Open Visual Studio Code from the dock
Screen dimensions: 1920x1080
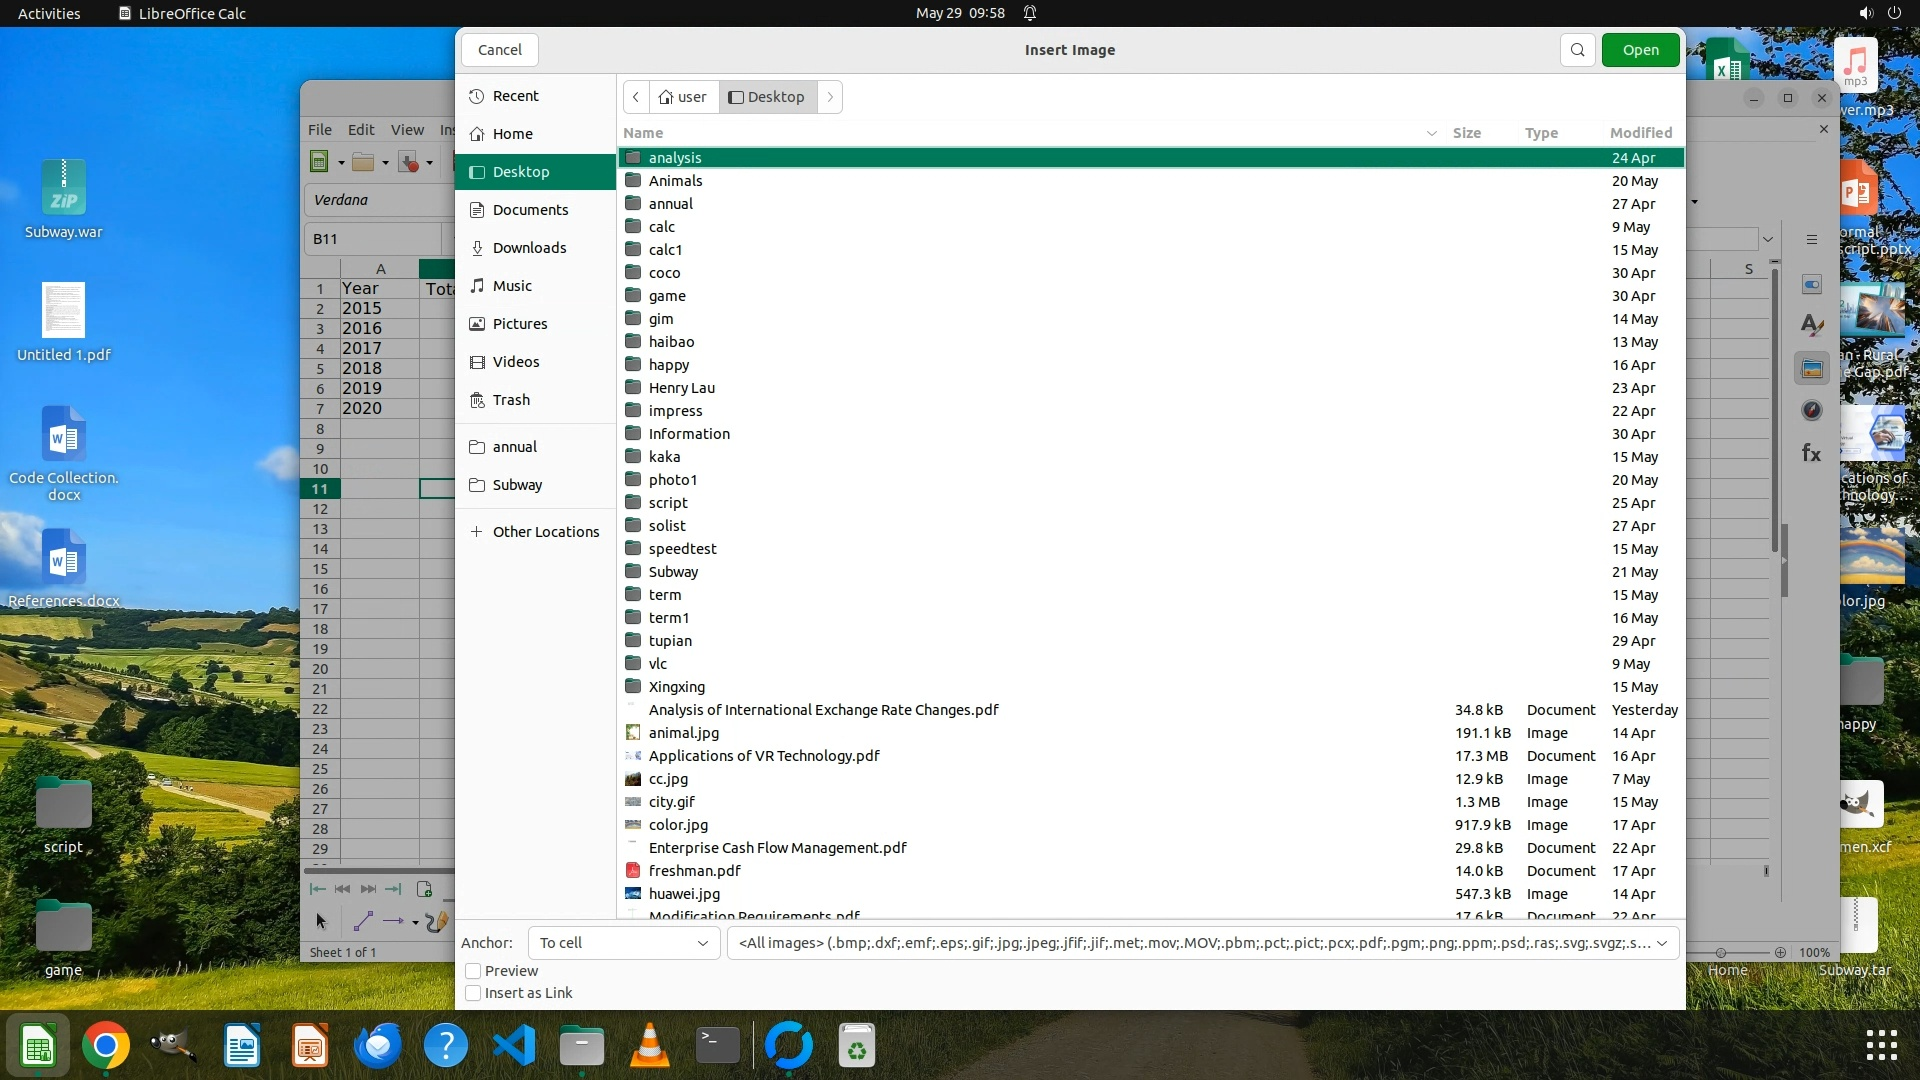tap(514, 1047)
